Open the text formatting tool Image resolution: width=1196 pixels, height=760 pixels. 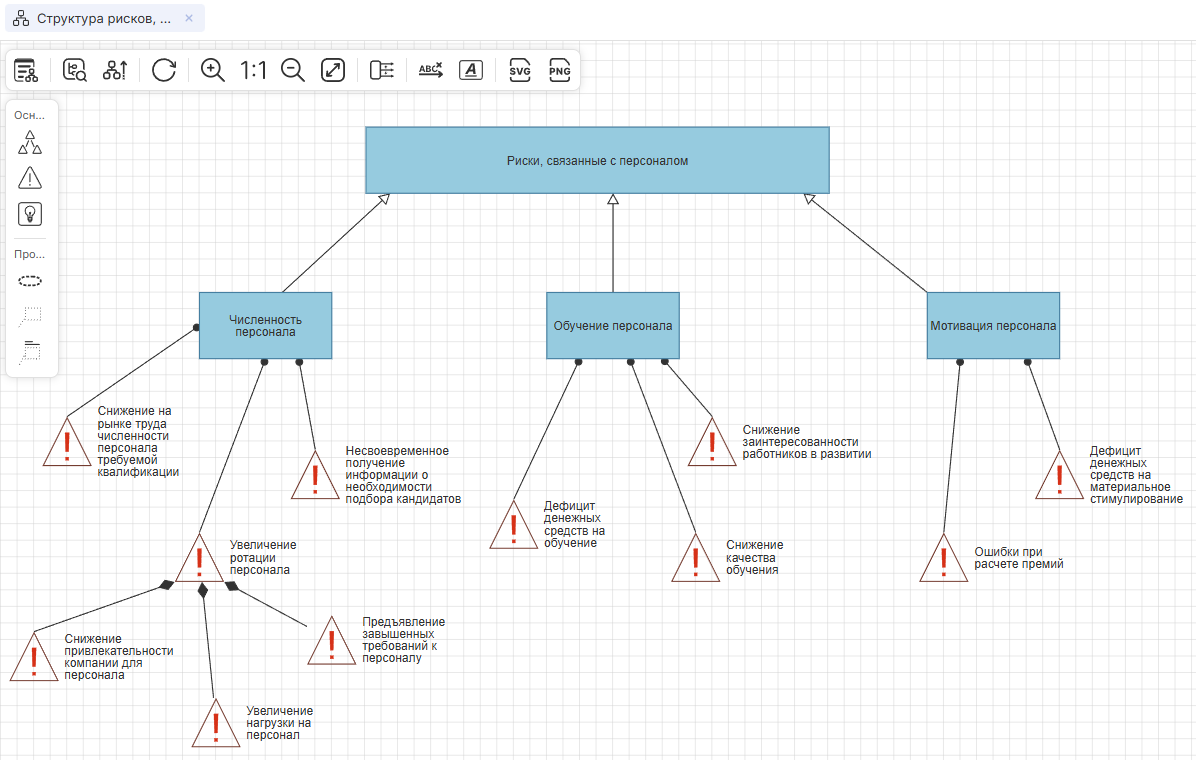470,70
